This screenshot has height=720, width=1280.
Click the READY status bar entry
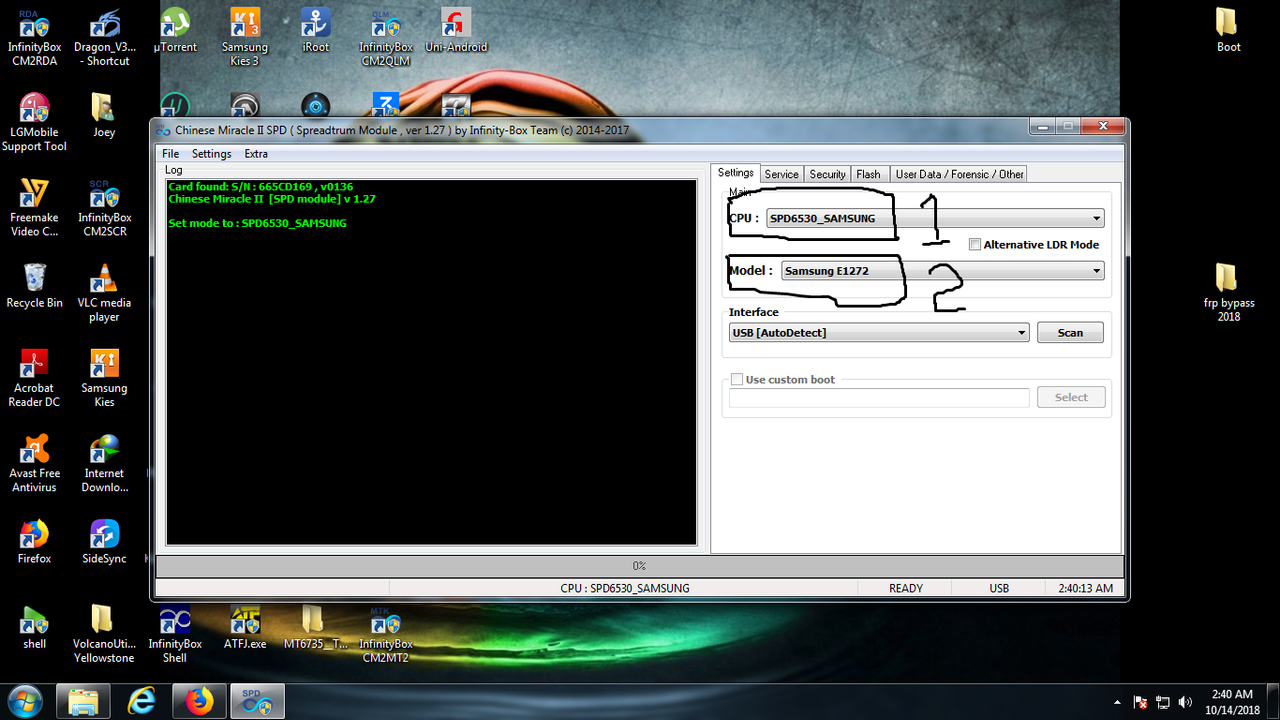(906, 589)
